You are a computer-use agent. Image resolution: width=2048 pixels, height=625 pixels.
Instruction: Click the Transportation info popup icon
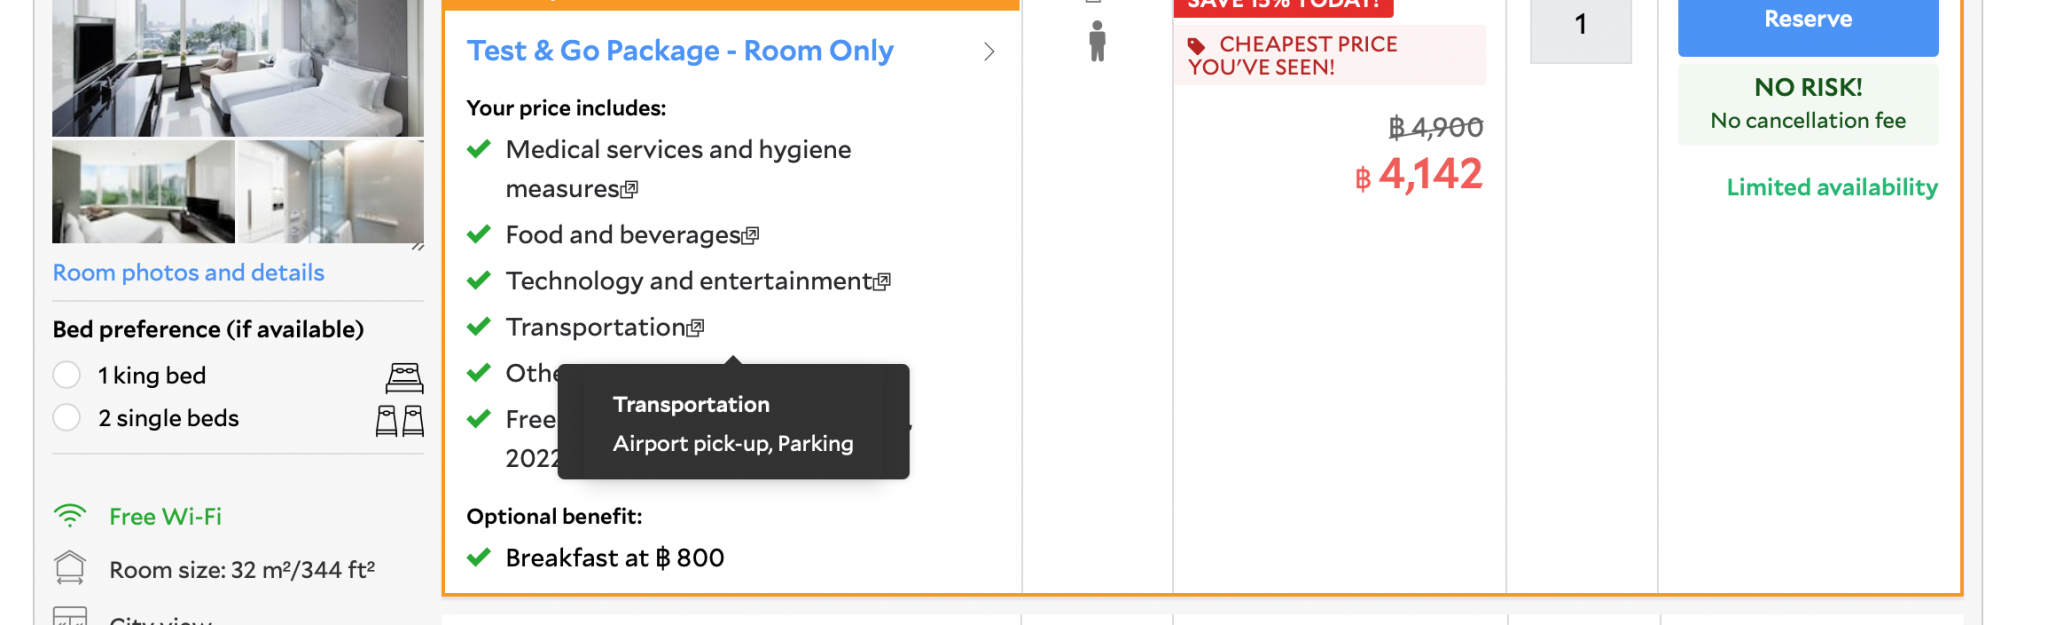tap(696, 328)
